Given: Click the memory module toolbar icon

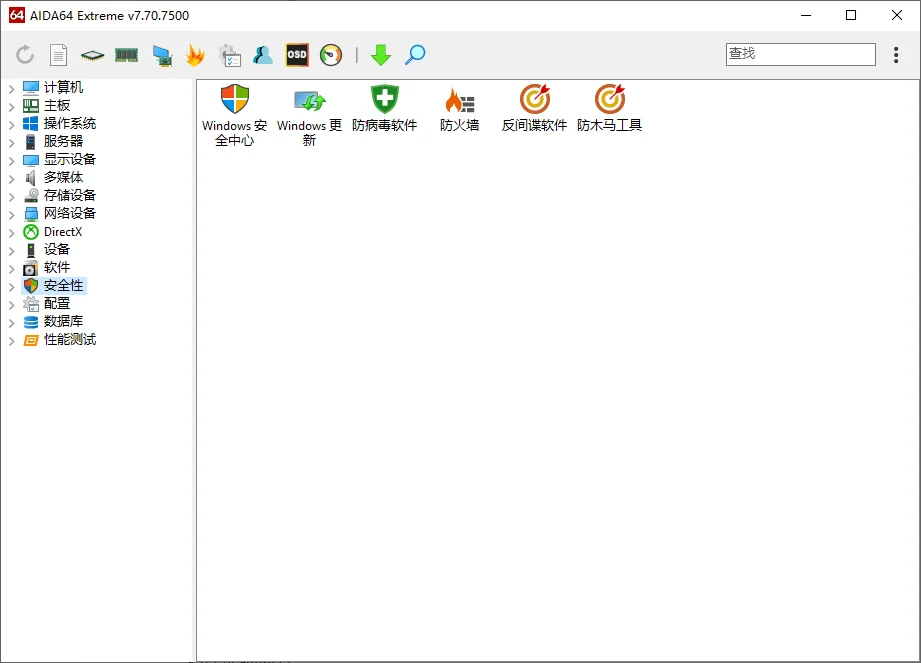Looking at the screenshot, I should (x=126, y=55).
